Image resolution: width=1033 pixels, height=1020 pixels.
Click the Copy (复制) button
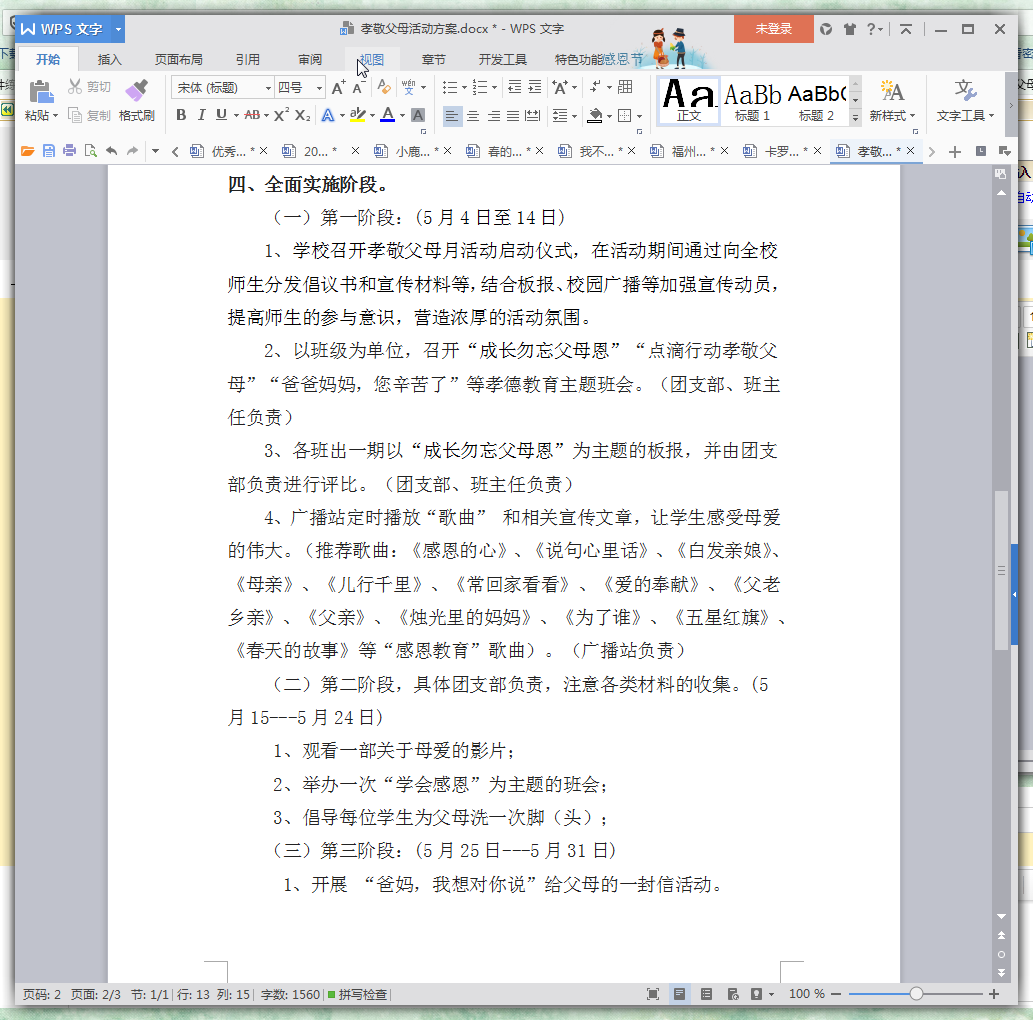[90, 115]
